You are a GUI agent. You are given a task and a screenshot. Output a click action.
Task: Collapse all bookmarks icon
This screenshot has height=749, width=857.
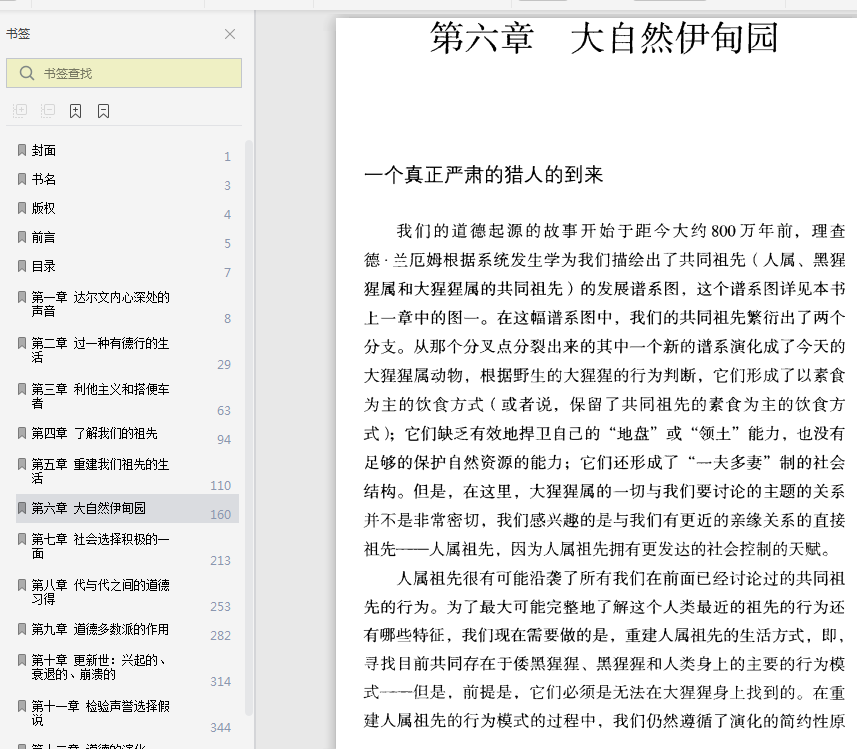(48, 111)
